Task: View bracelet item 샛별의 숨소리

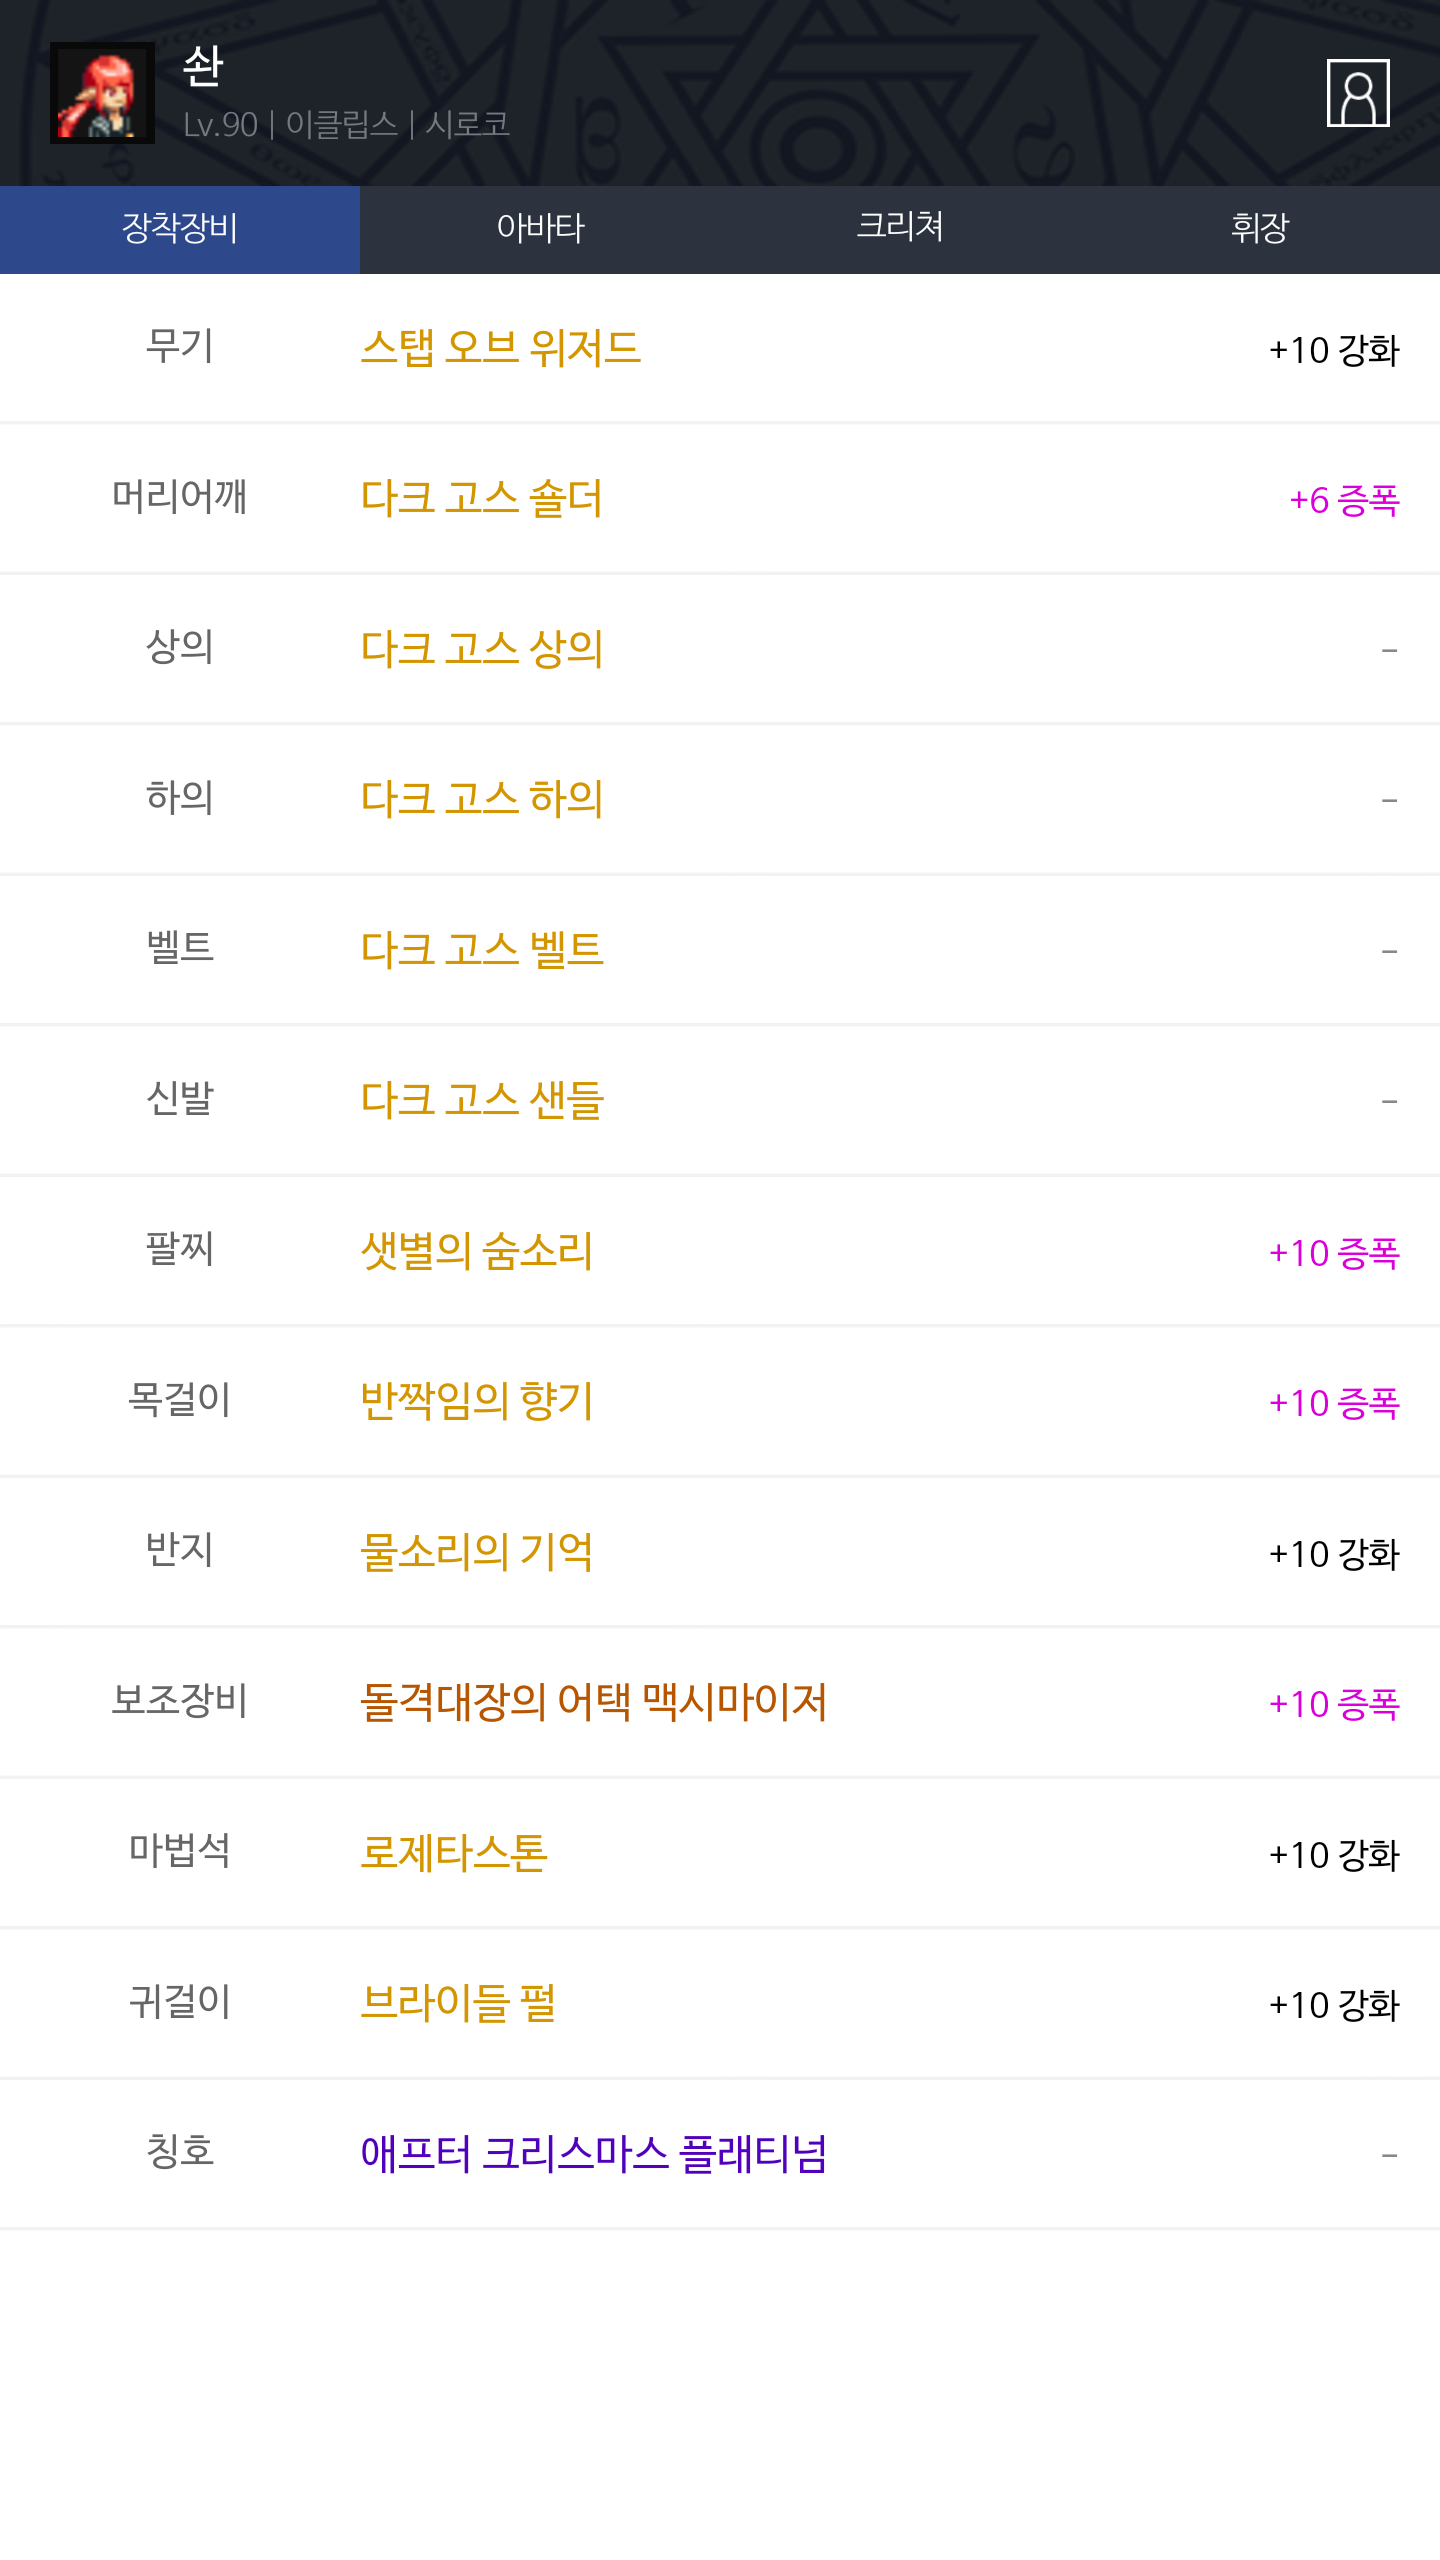Action: [476, 1250]
